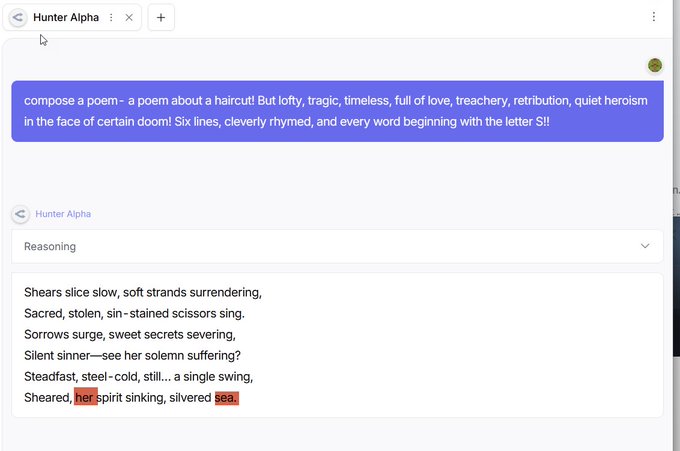Click the purple user prompt bubble
The height and width of the screenshot is (451, 680).
[337, 111]
